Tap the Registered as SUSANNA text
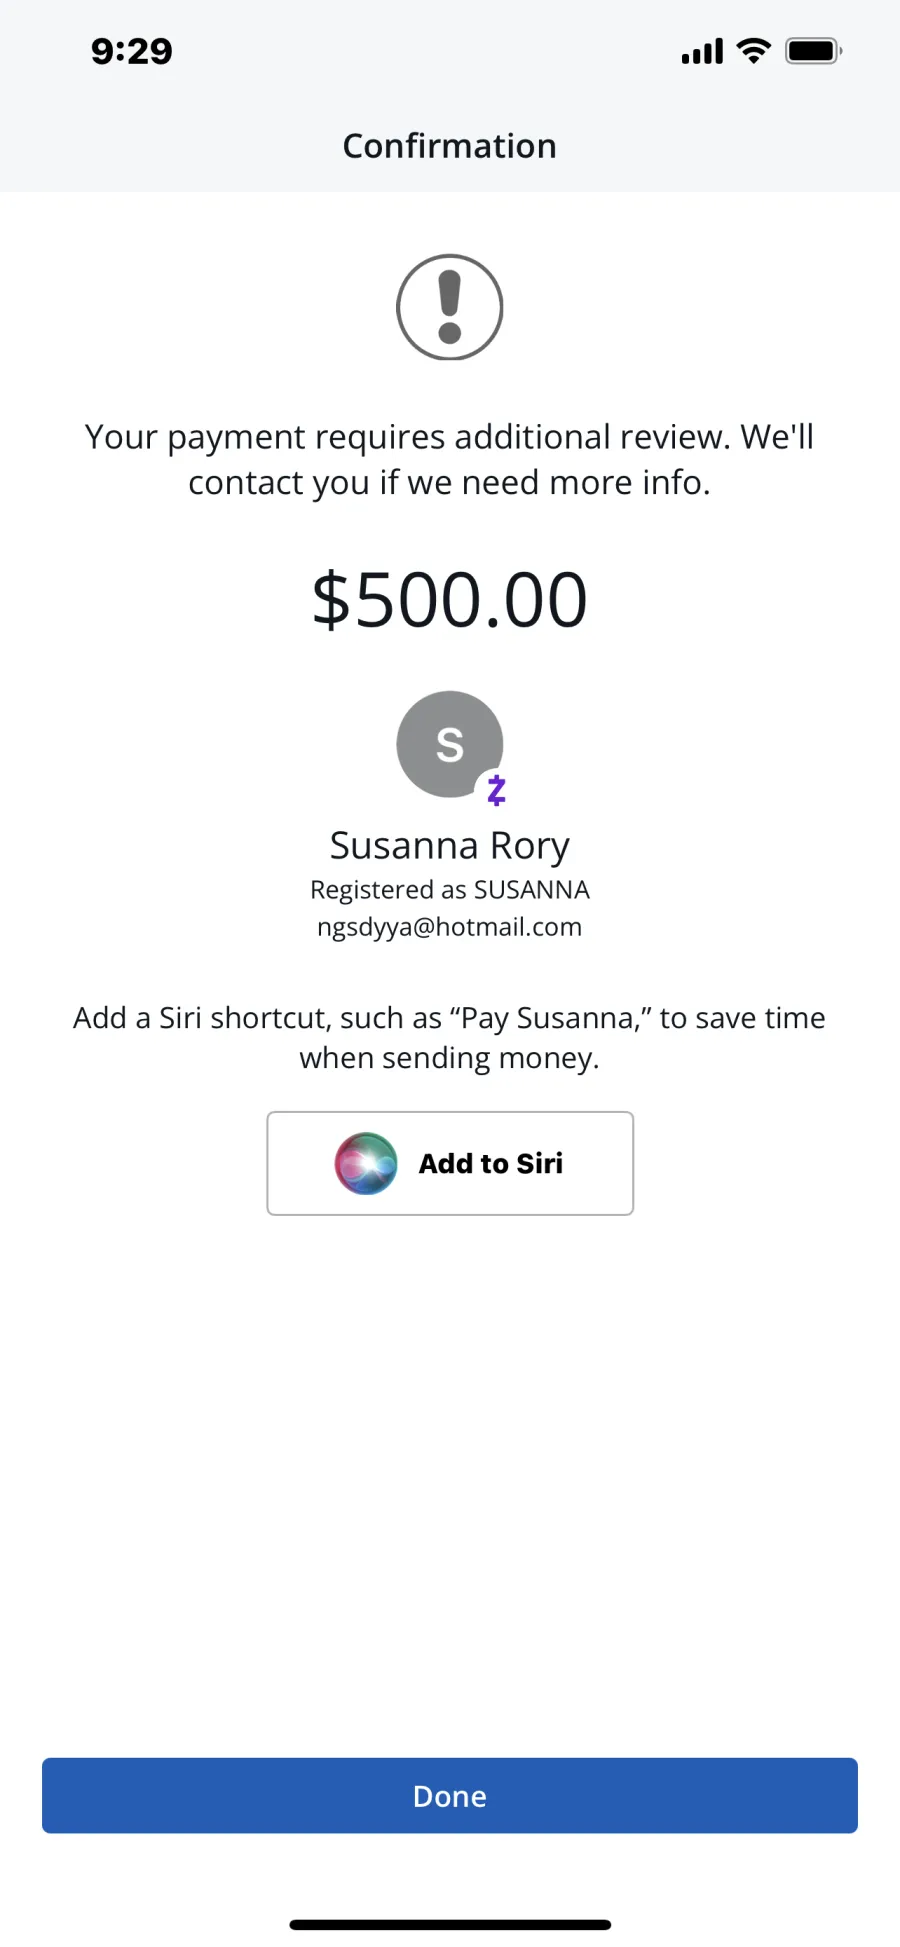This screenshot has width=900, height=1947. click(450, 890)
